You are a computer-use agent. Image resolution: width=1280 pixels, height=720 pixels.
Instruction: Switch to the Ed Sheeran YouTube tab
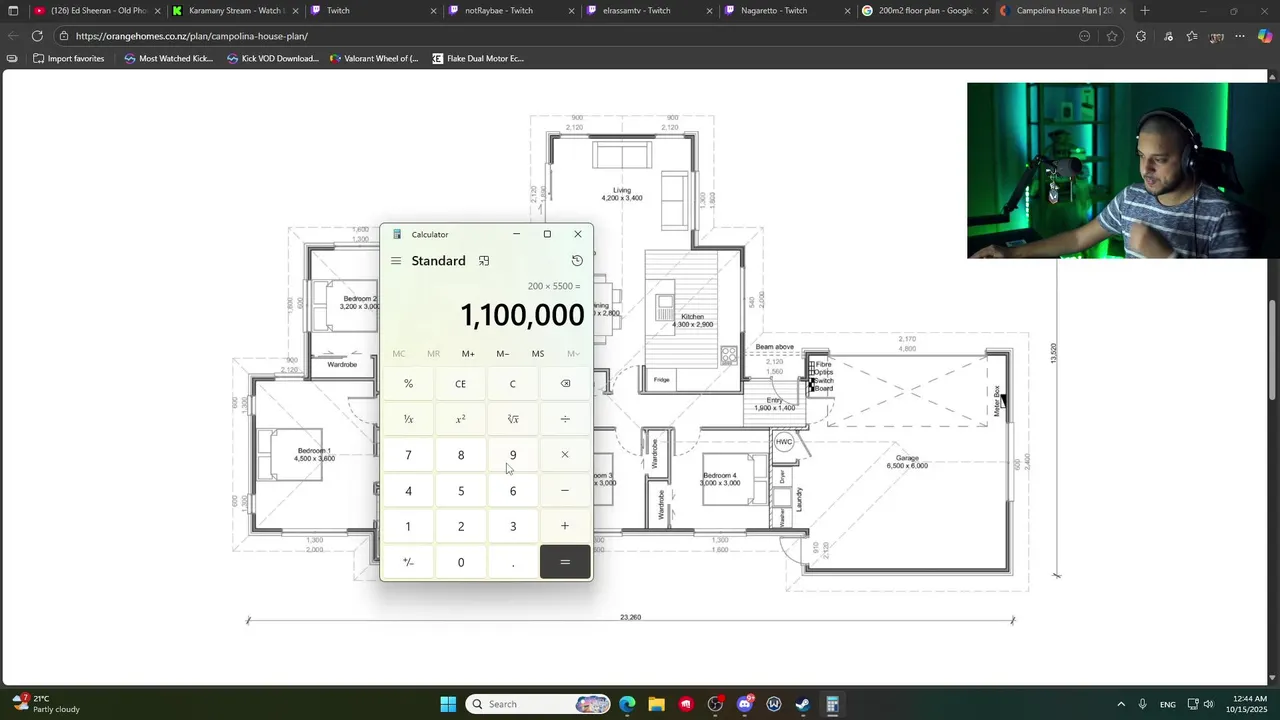point(95,11)
